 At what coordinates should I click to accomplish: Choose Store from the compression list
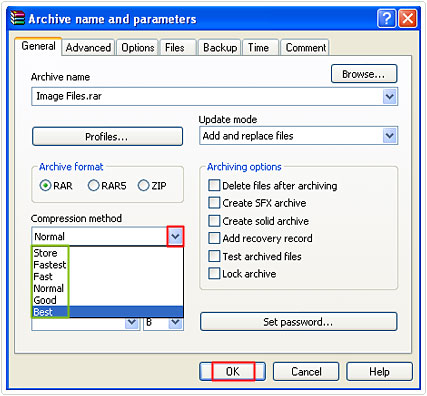[107, 253]
